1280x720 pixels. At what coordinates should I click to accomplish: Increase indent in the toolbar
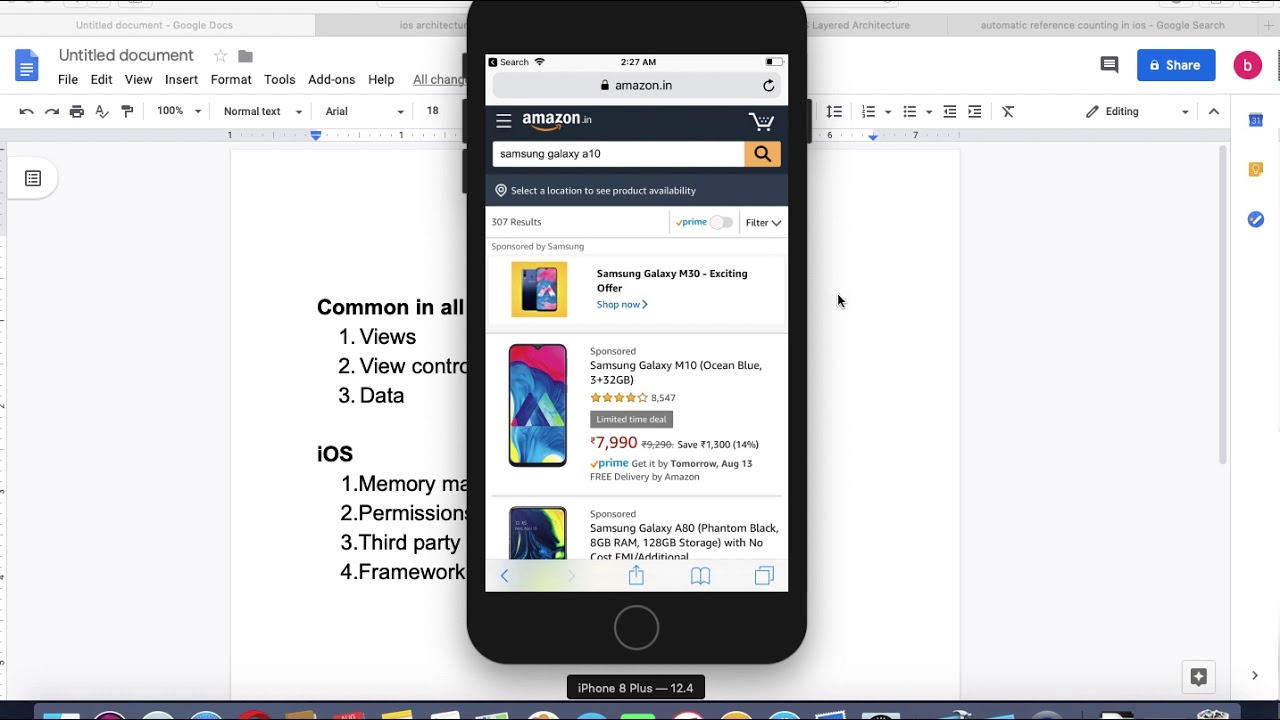pos(975,111)
